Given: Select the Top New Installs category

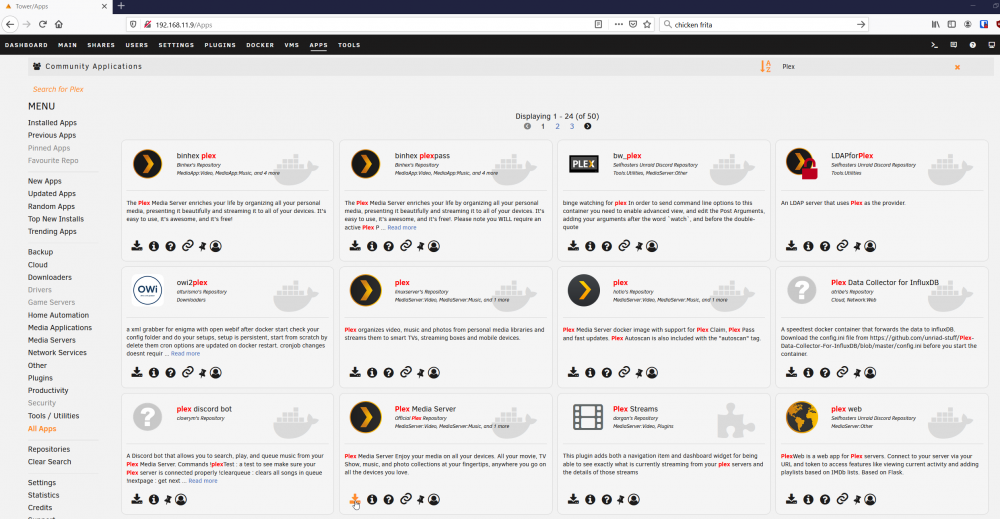Looking at the screenshot, I should (56, 219).
